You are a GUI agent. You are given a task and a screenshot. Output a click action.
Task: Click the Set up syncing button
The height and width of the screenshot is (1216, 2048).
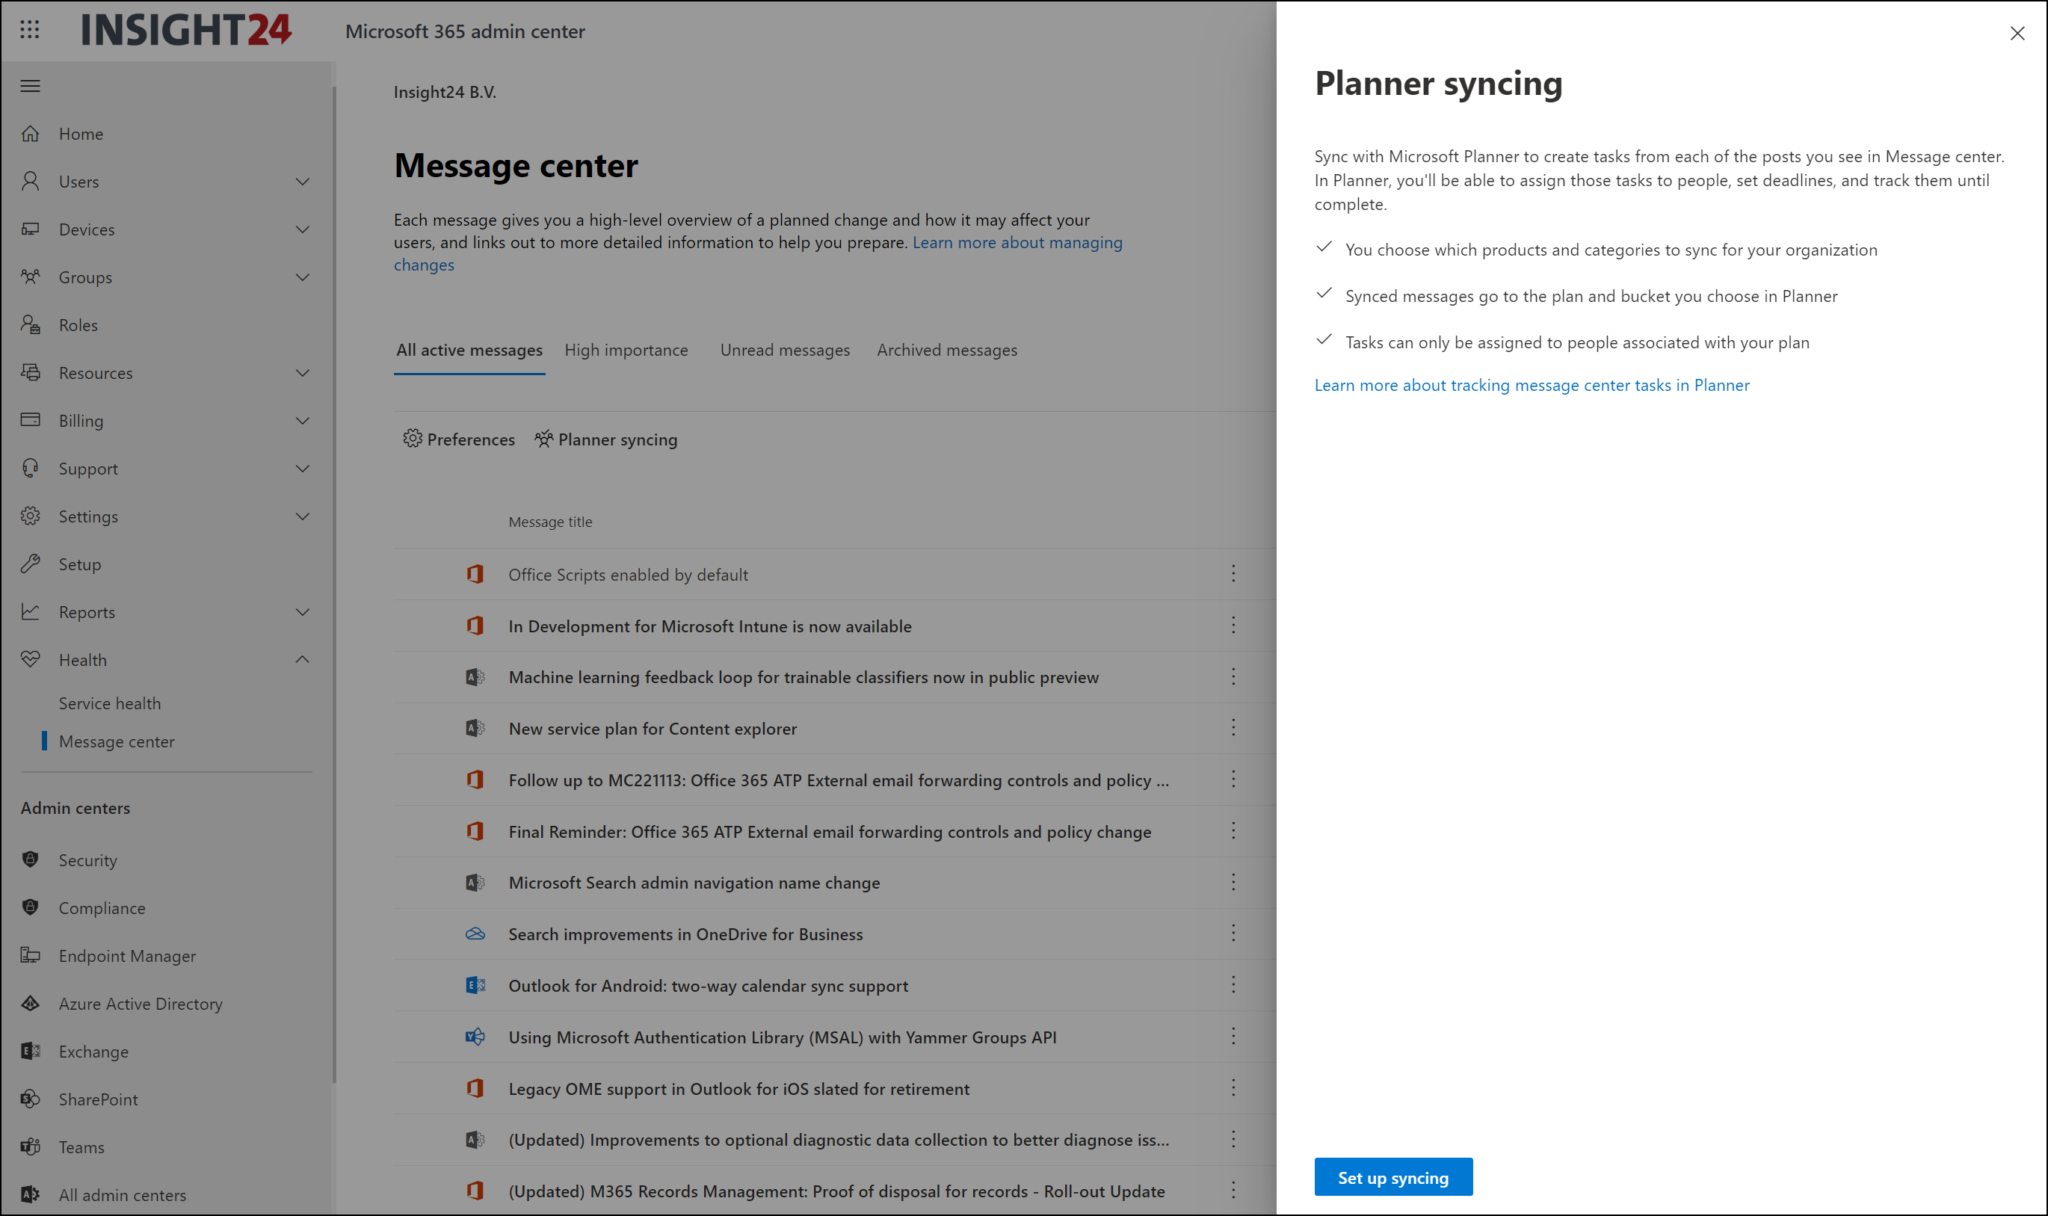[x=1393, y=1177]
